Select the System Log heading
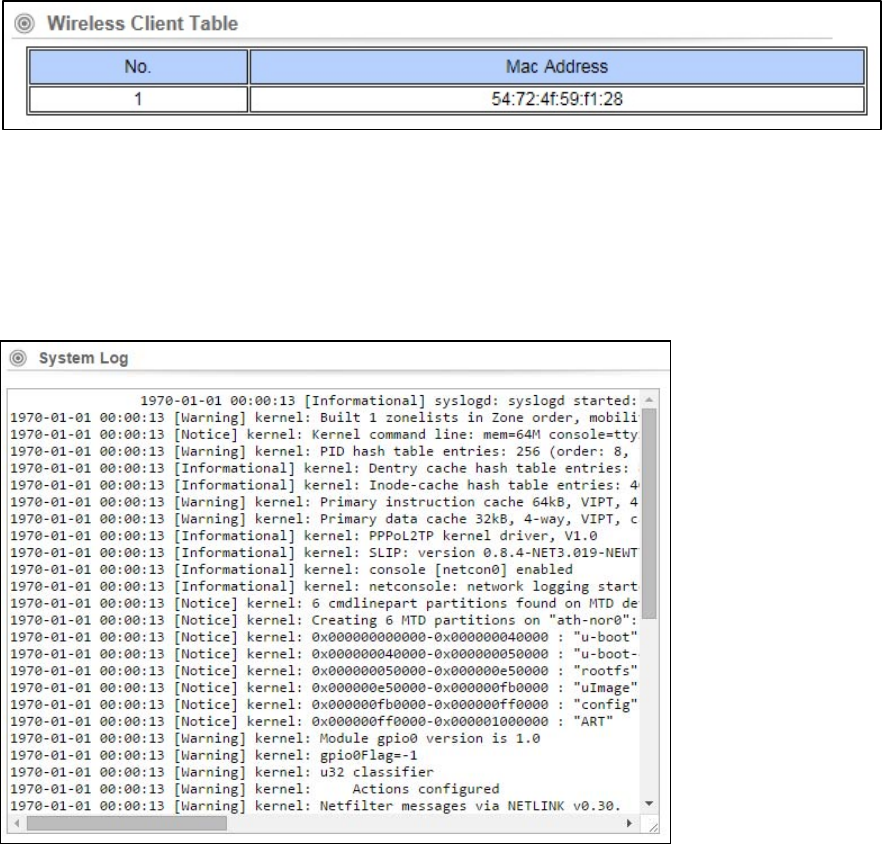The image size is (882, 844). point(83,358)
